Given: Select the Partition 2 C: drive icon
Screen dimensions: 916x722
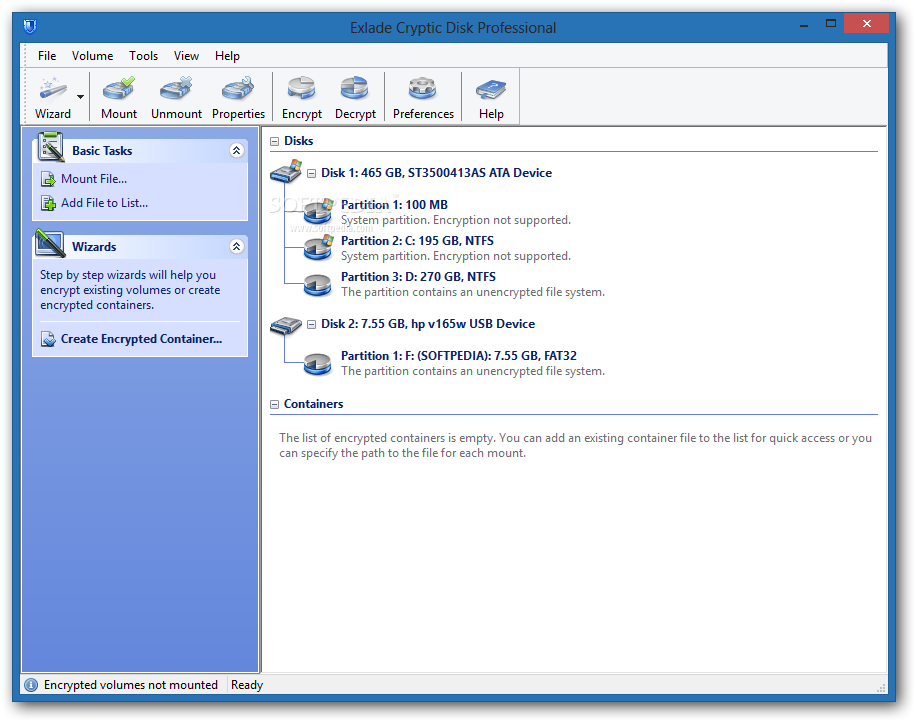Looking at the screenshot, I should pyautogui.click(x=318, y=248).
